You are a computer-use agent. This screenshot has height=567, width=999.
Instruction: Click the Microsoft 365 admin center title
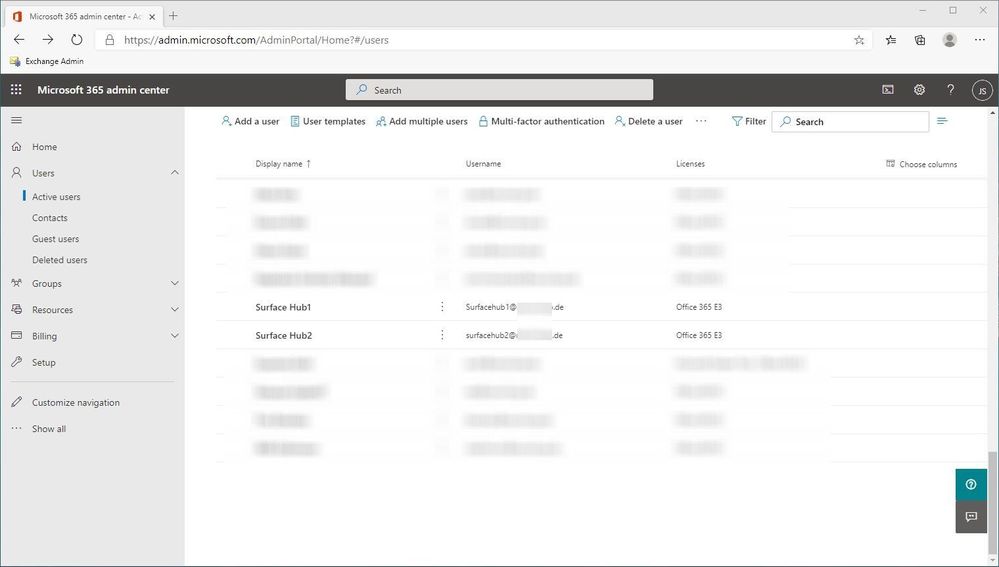point(103,90)
